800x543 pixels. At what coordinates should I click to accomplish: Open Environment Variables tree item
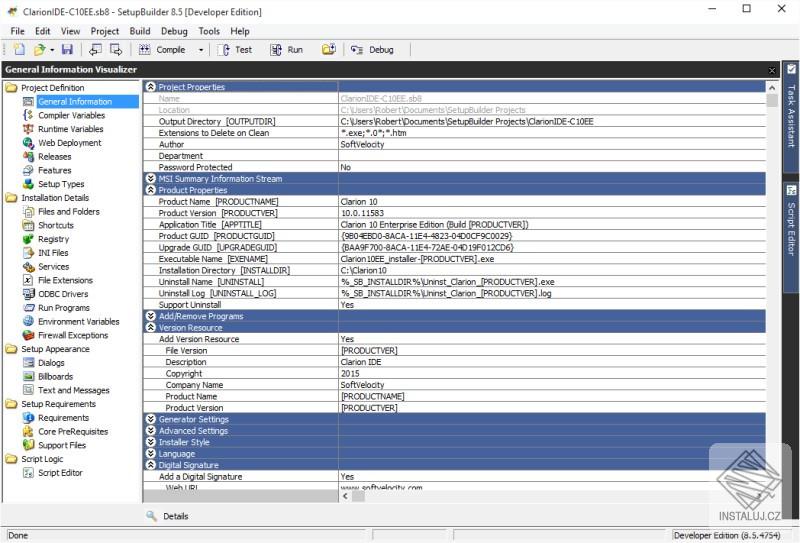pos(79,322)
